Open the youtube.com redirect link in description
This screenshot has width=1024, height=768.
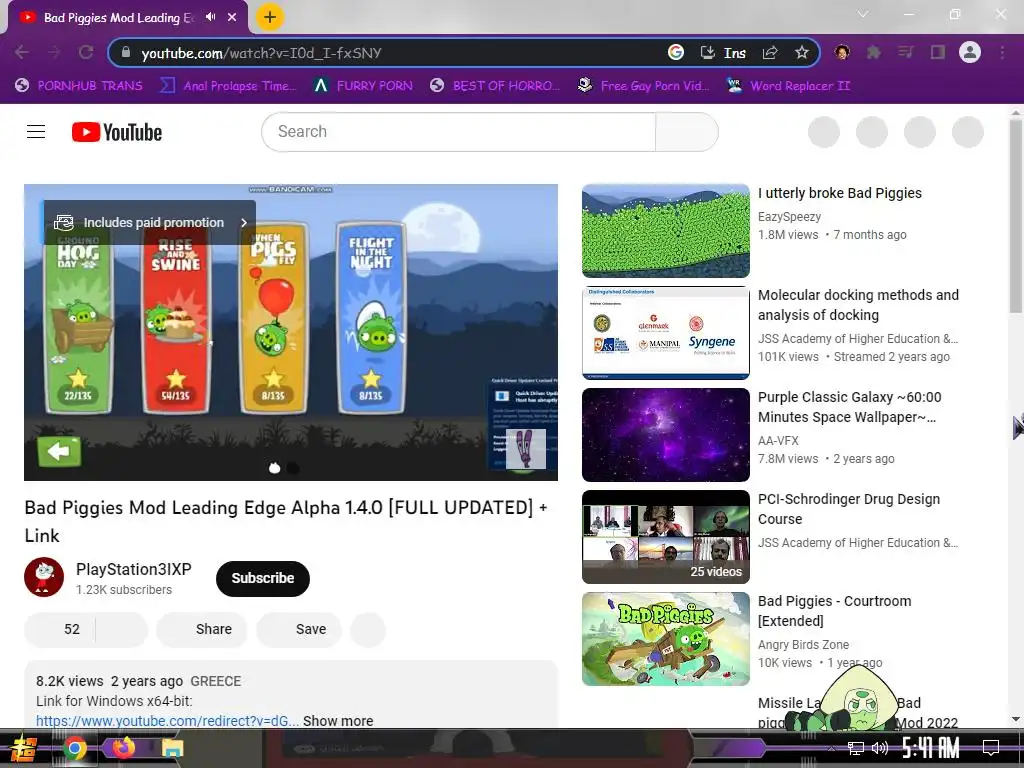(167, 721)
